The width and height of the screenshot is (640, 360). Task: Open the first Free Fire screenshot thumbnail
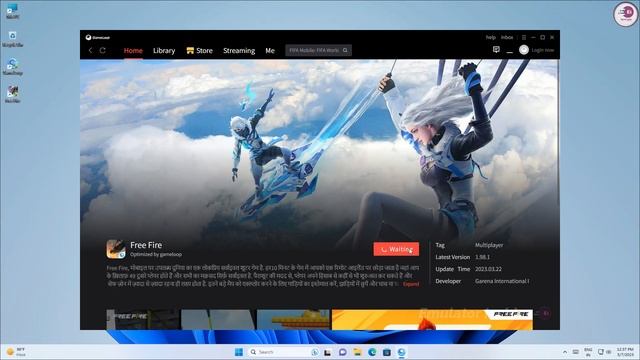143,320
